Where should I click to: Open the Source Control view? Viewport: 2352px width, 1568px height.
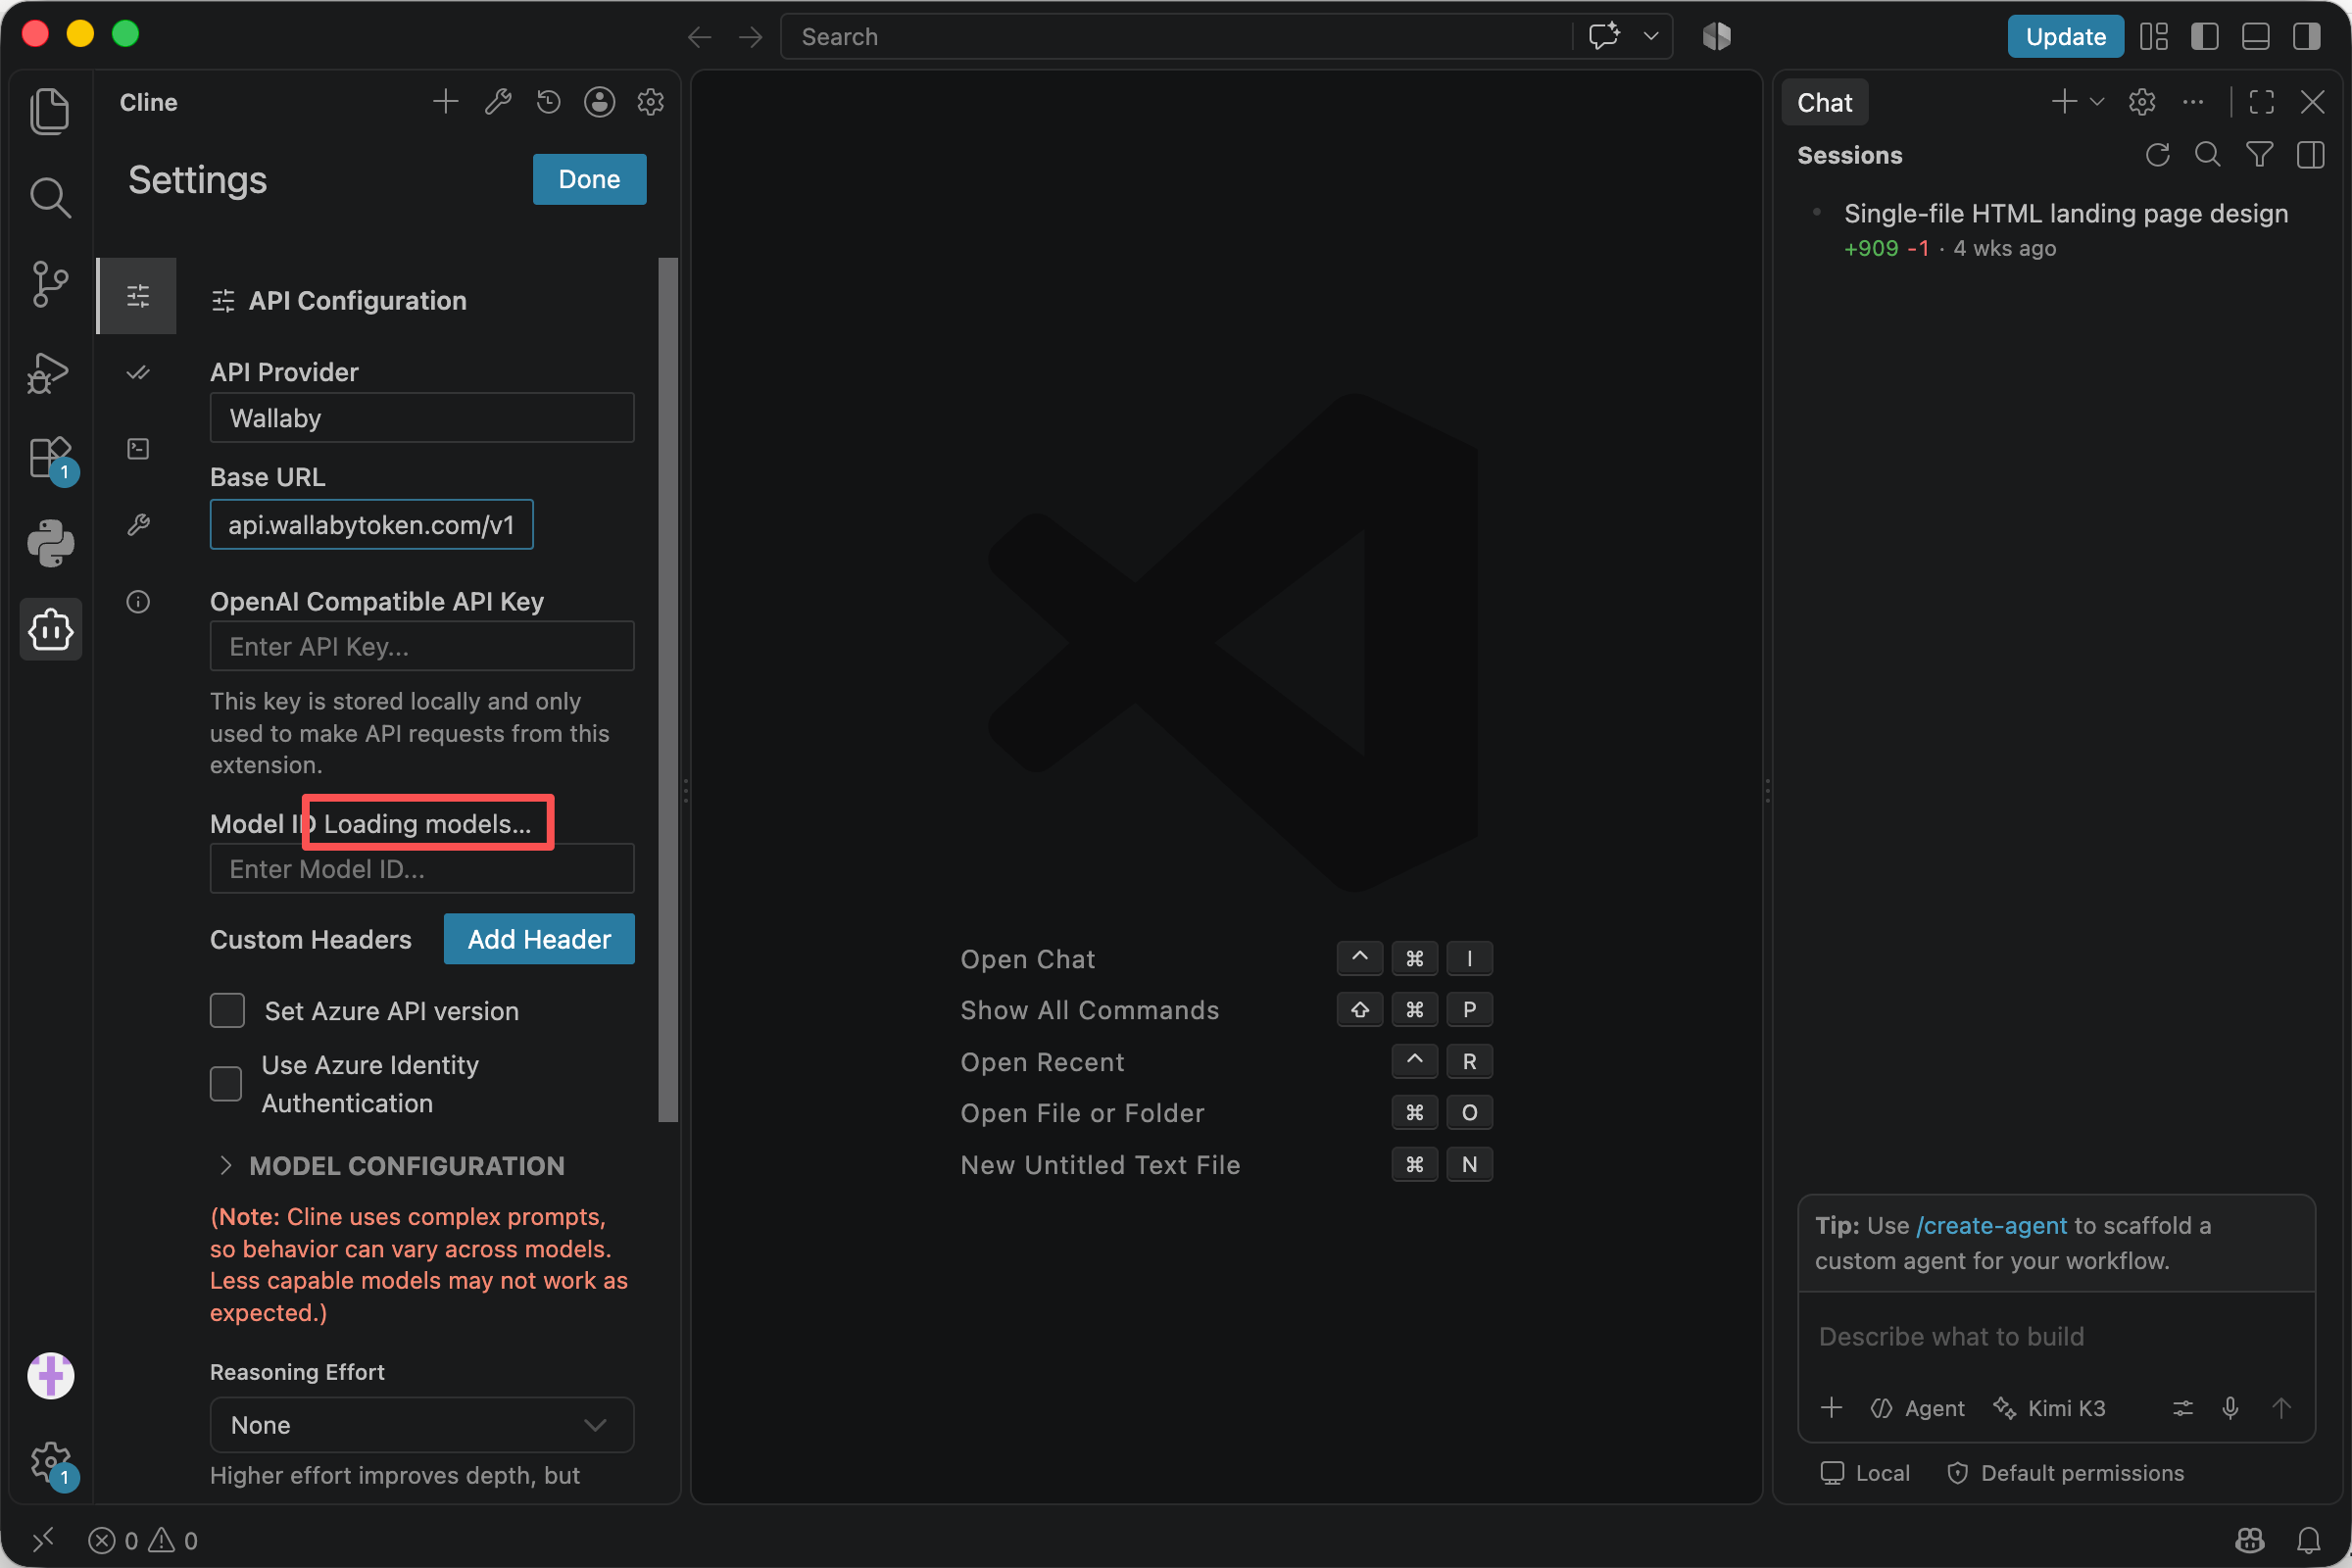tap(50, 284)
